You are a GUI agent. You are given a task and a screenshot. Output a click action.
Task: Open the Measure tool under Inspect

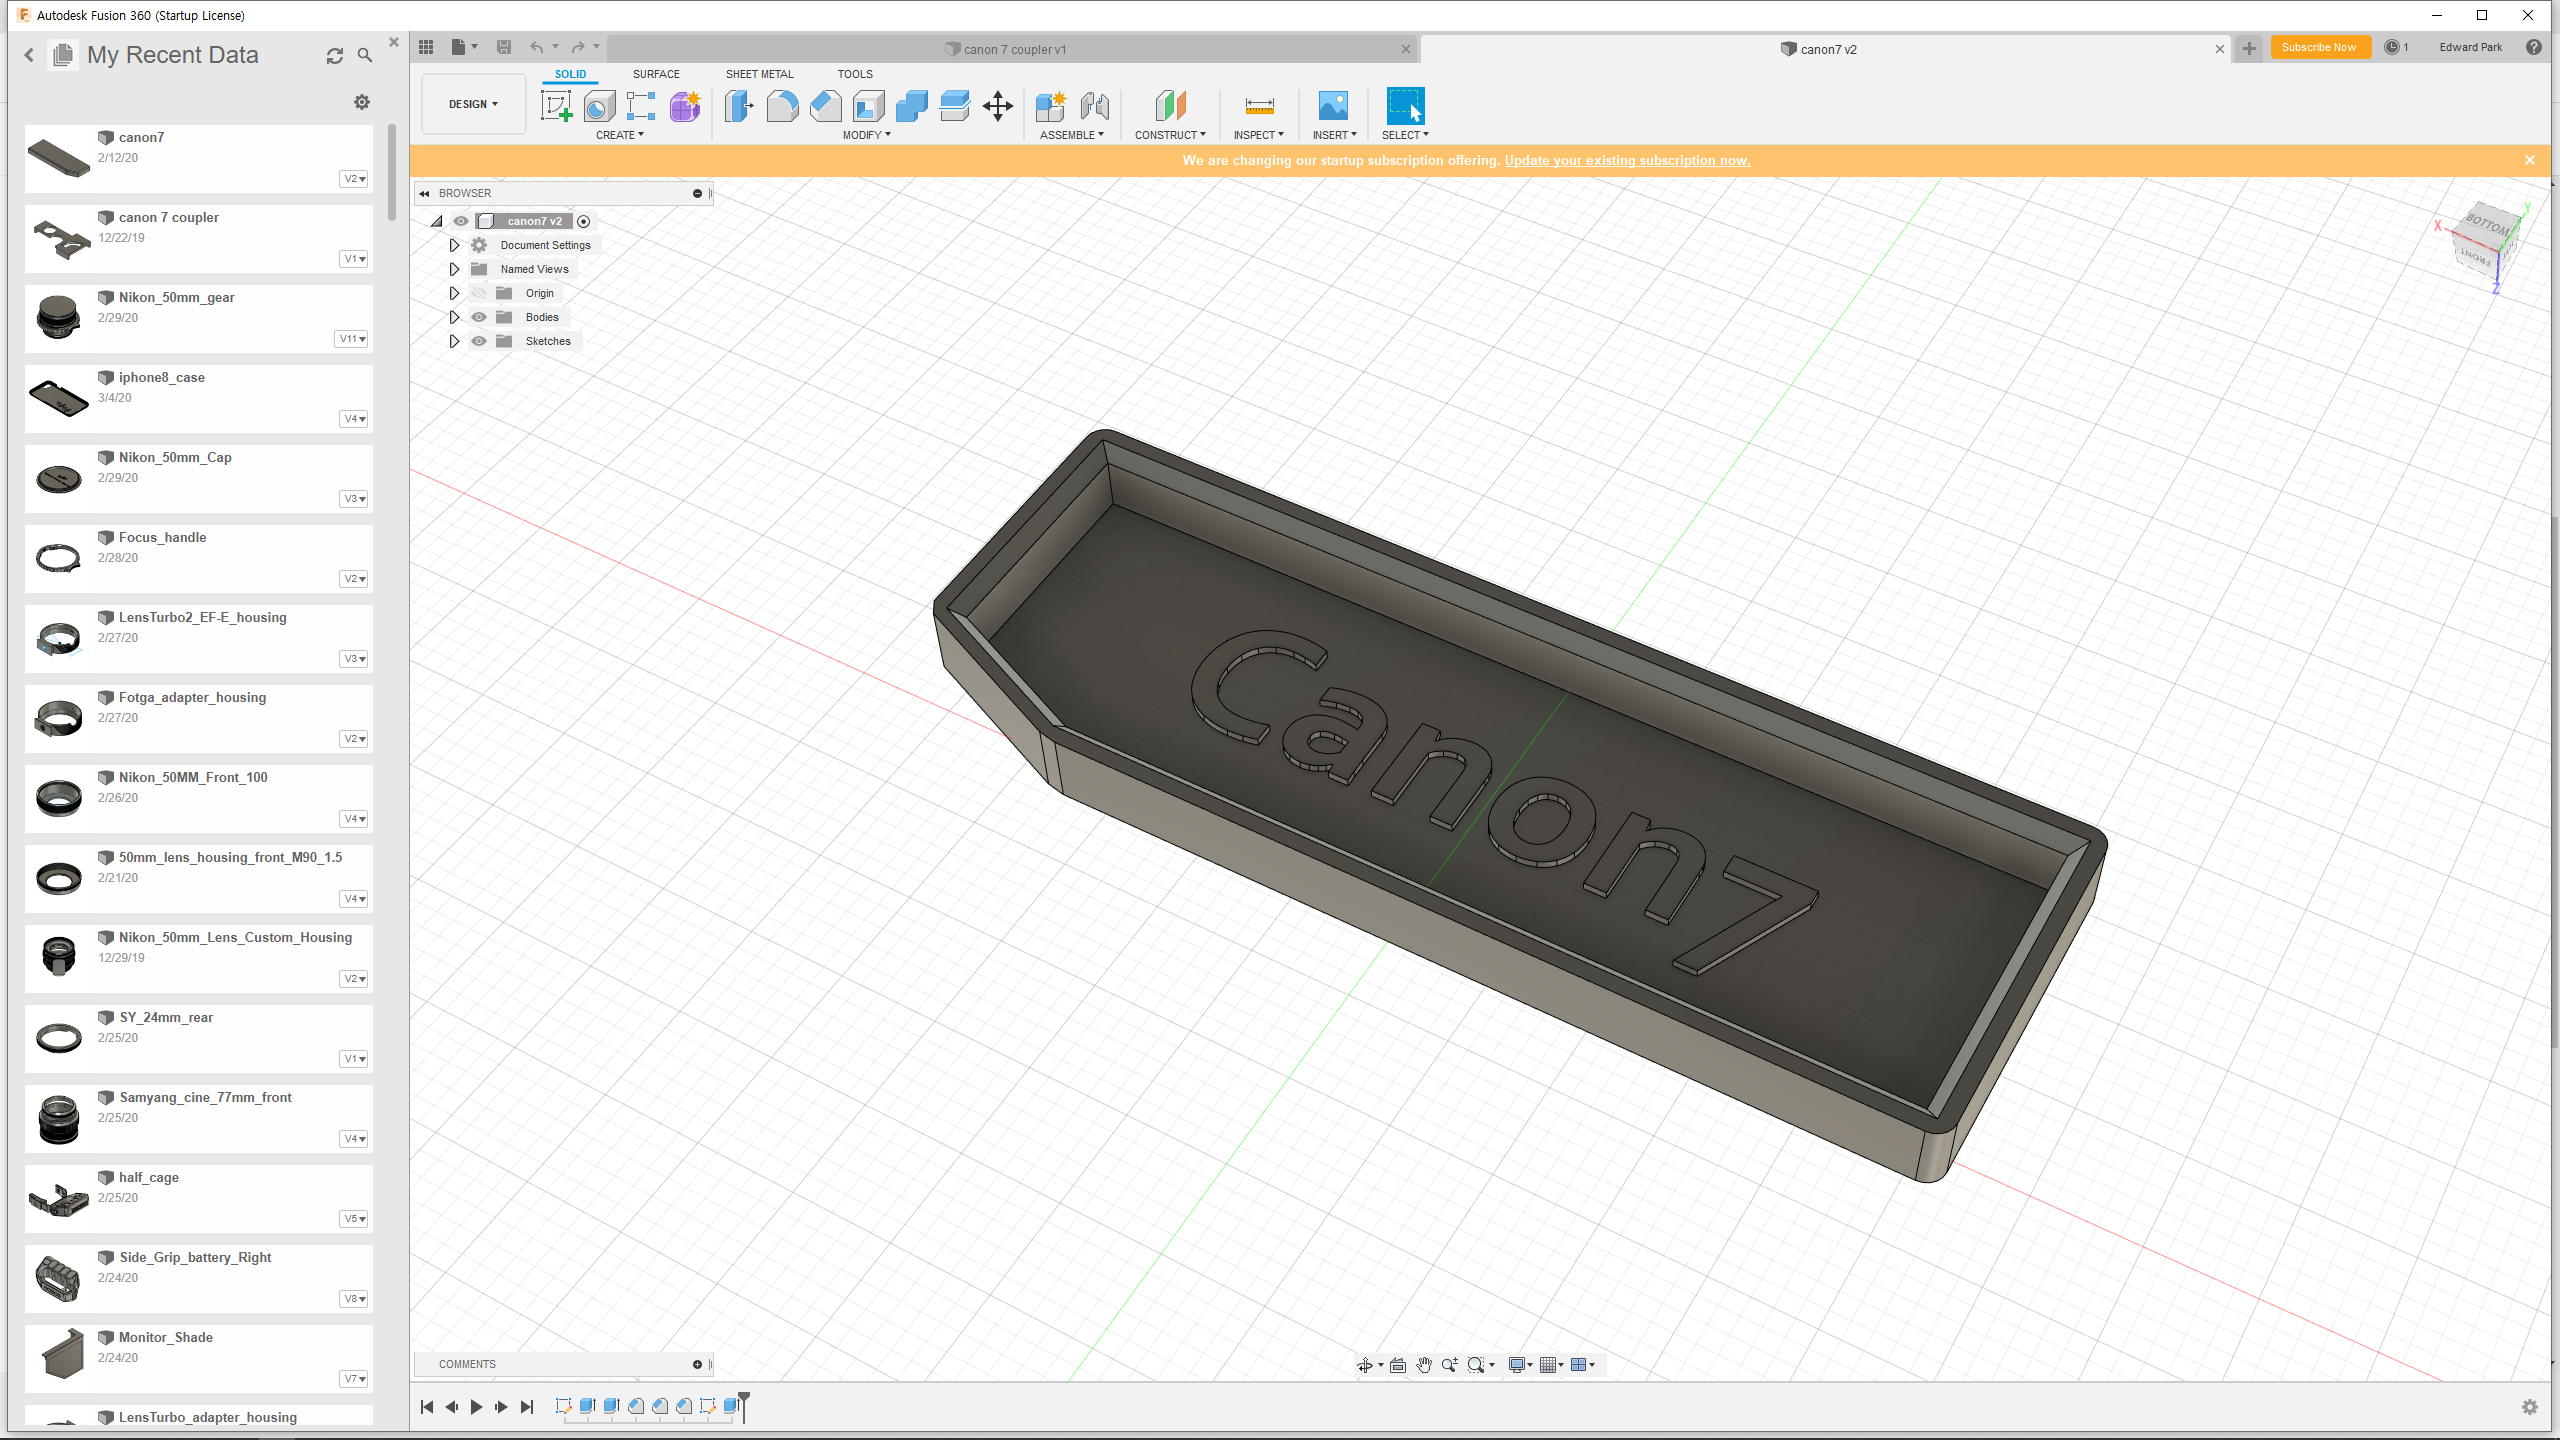point(1258,106)
